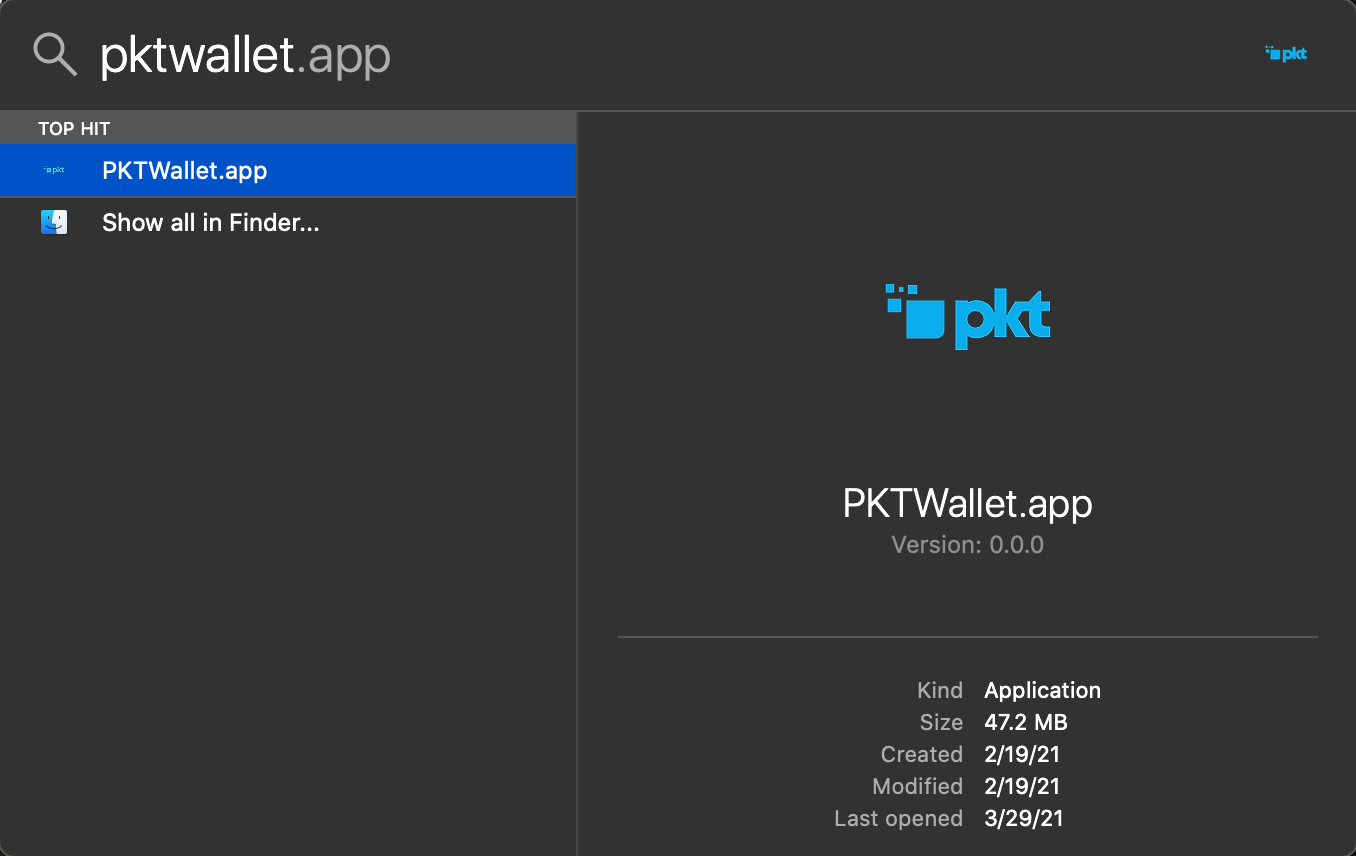The height and width of the screenshot is (856, 1356).
Task: Click the Last opened 3/29/21 entry
Action: click(1024, 818)
